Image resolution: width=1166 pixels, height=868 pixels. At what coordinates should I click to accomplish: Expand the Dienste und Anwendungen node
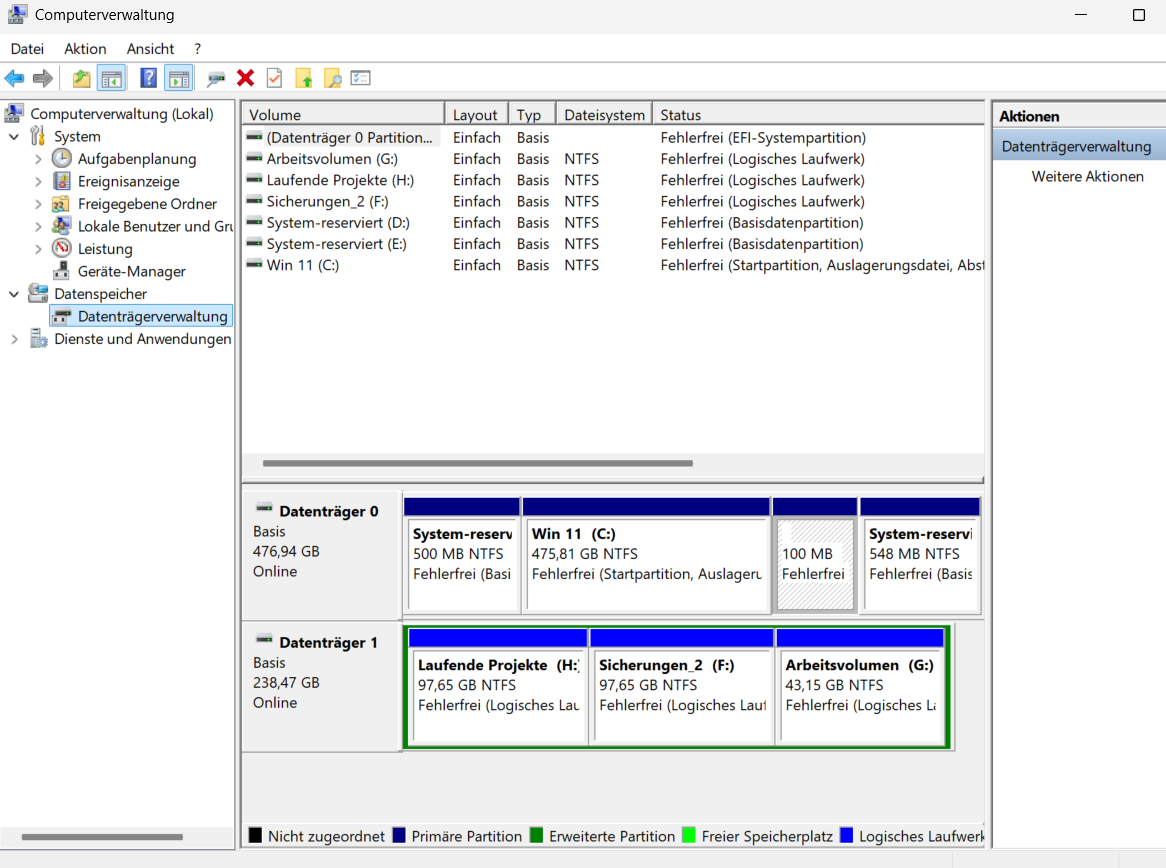[14, 339]
